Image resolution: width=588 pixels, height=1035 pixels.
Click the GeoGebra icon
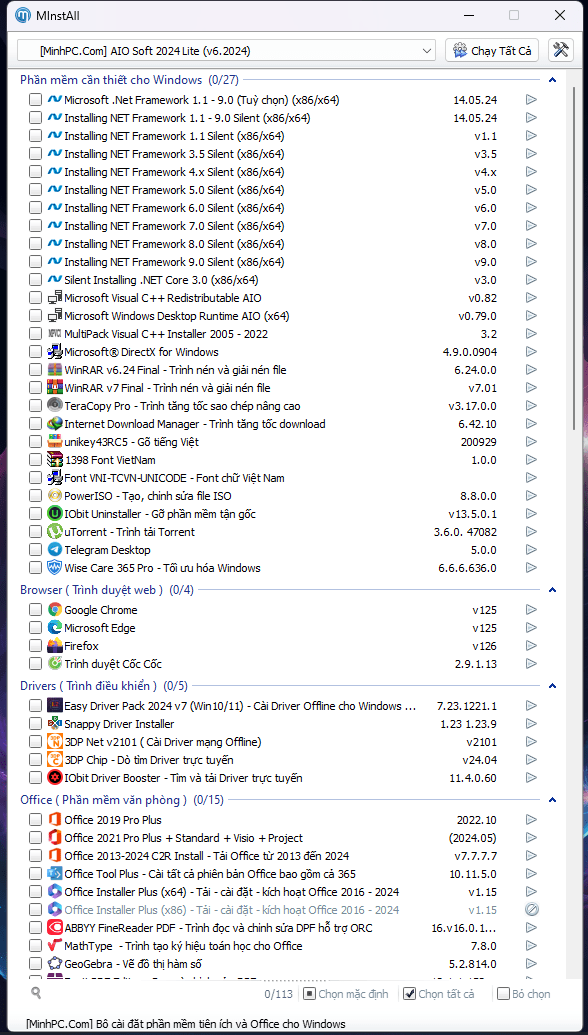click(55, 964)
